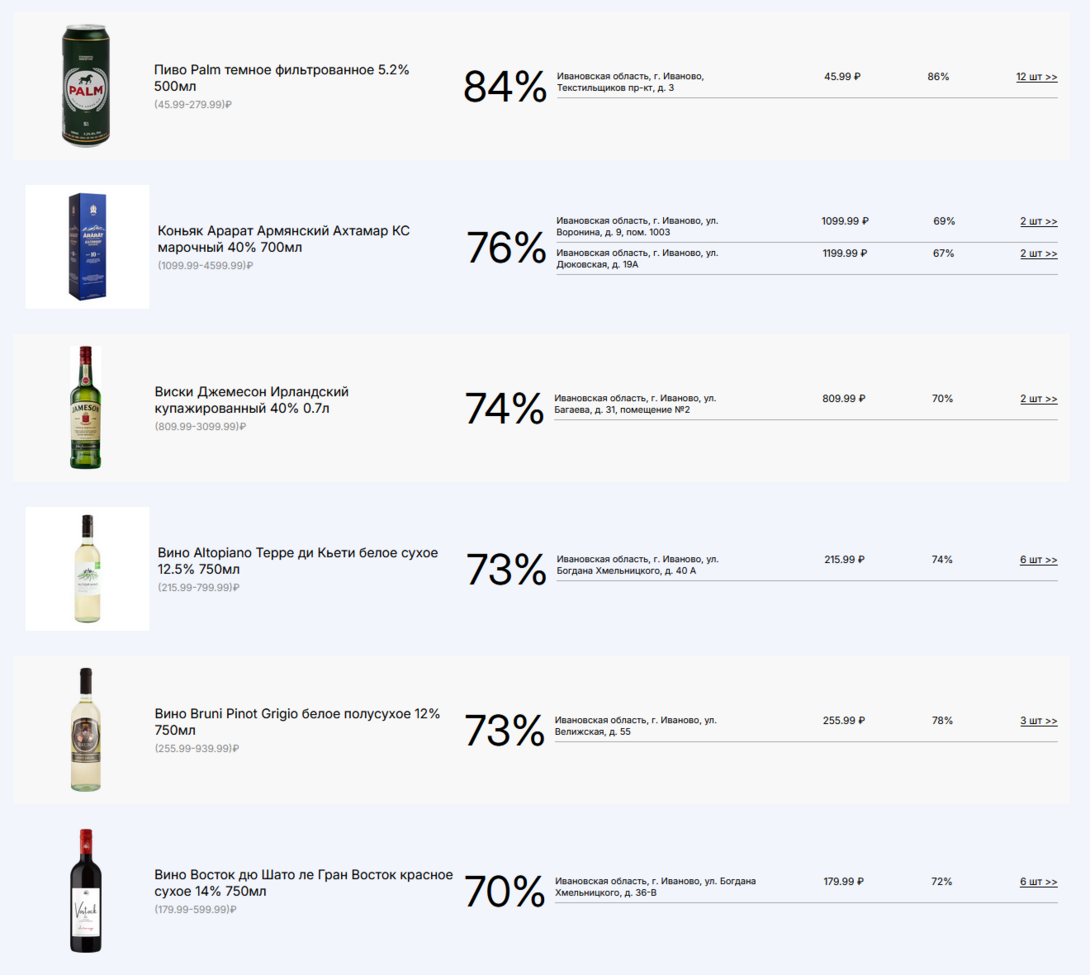
Task: Open the Vostok red wine bottle image
Action: (86, 891)
